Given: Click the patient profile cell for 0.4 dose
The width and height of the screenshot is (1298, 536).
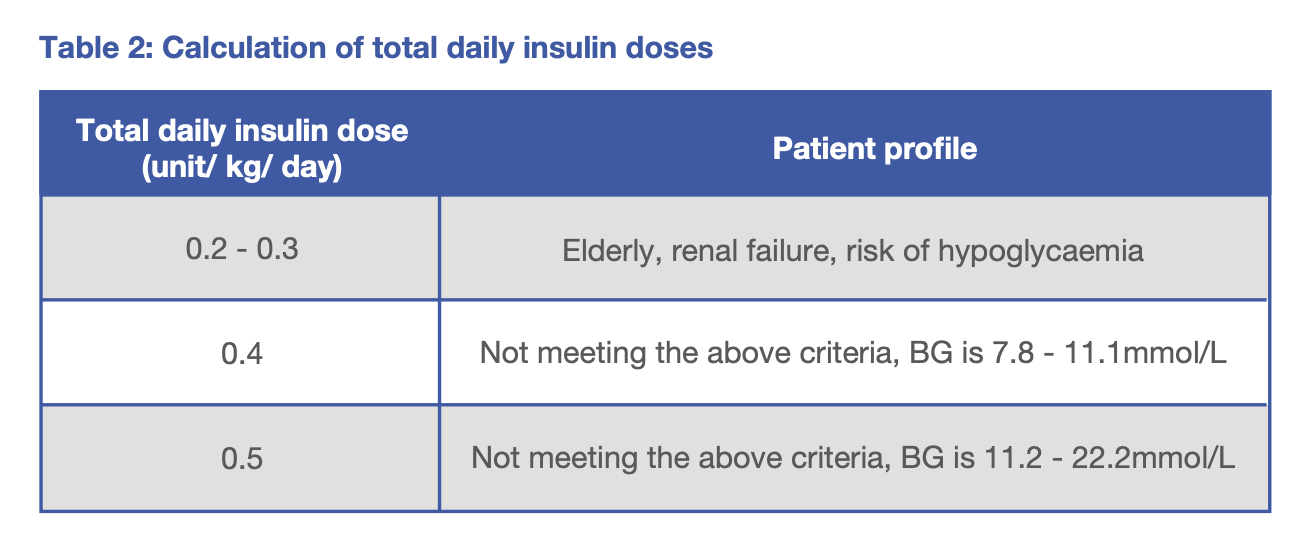Looking at the screenshot, I should 853,353.
